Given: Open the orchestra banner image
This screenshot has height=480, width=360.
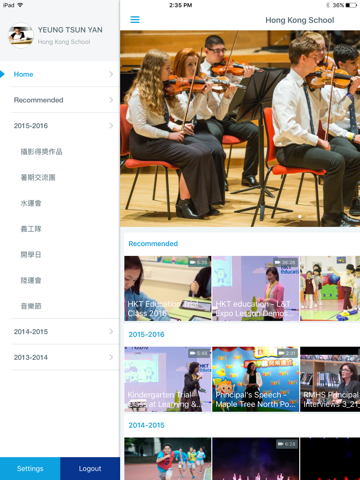Looking at the screenshot, I should tap(240, 129).
